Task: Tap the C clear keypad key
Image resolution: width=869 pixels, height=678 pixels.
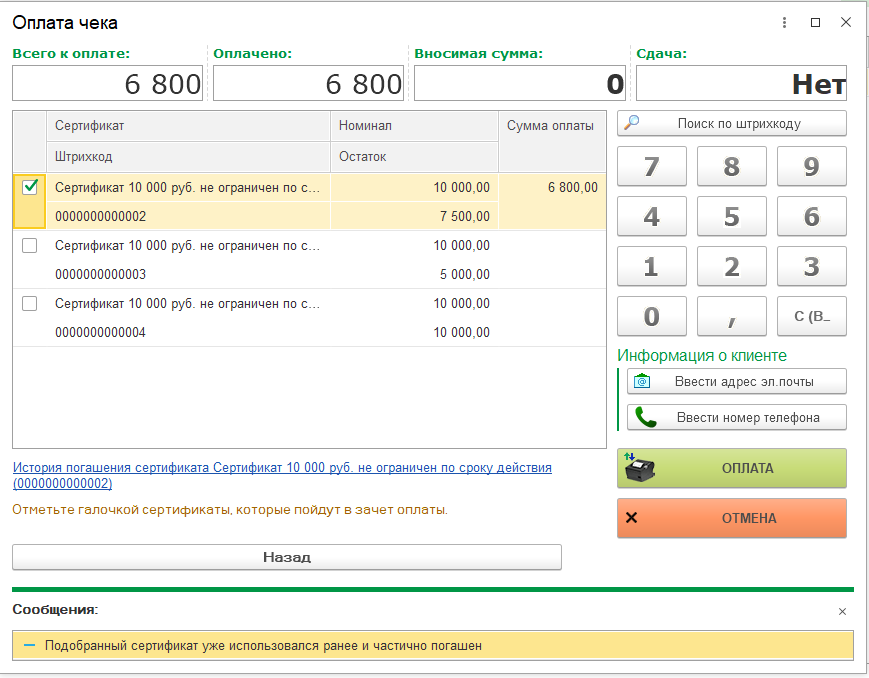Action: click(811, 316)
